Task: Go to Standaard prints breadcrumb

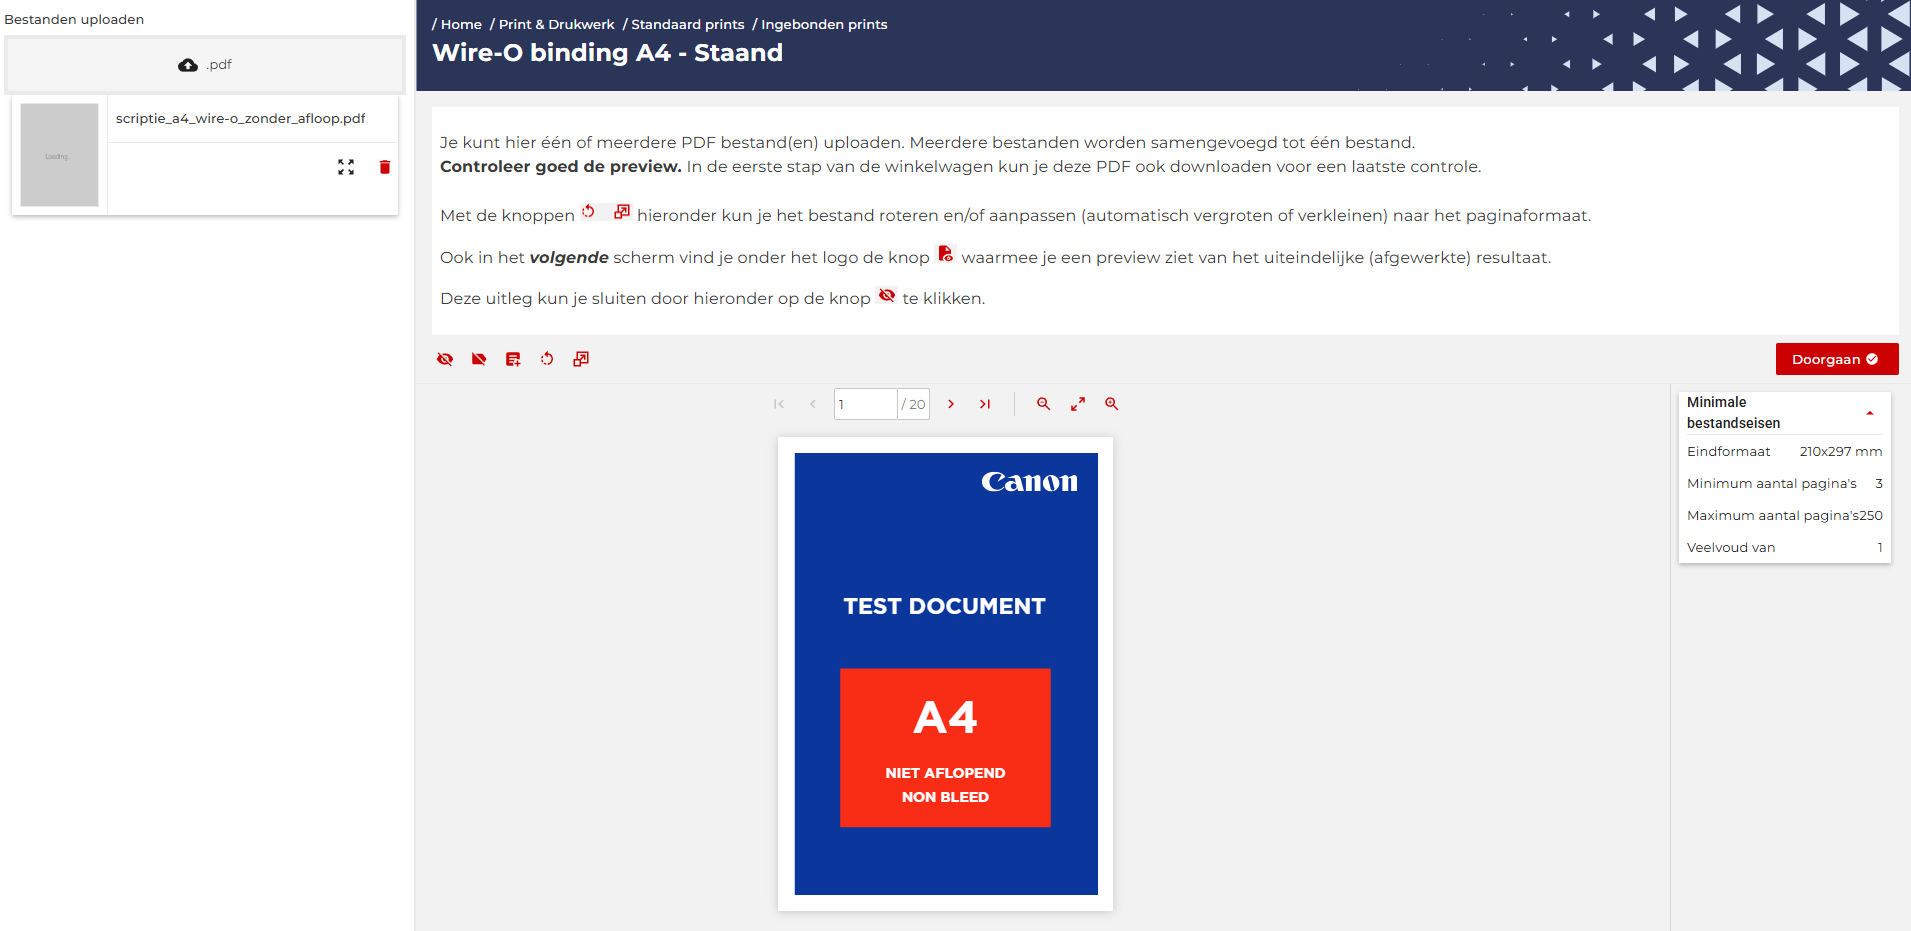Action: (687, 24)
